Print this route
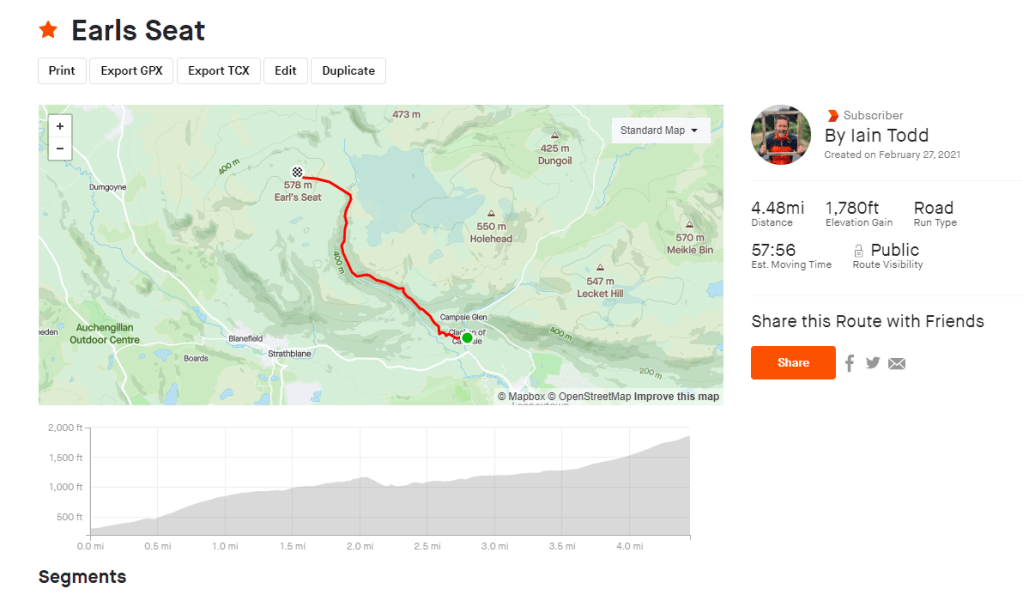 tap(62, 71)
